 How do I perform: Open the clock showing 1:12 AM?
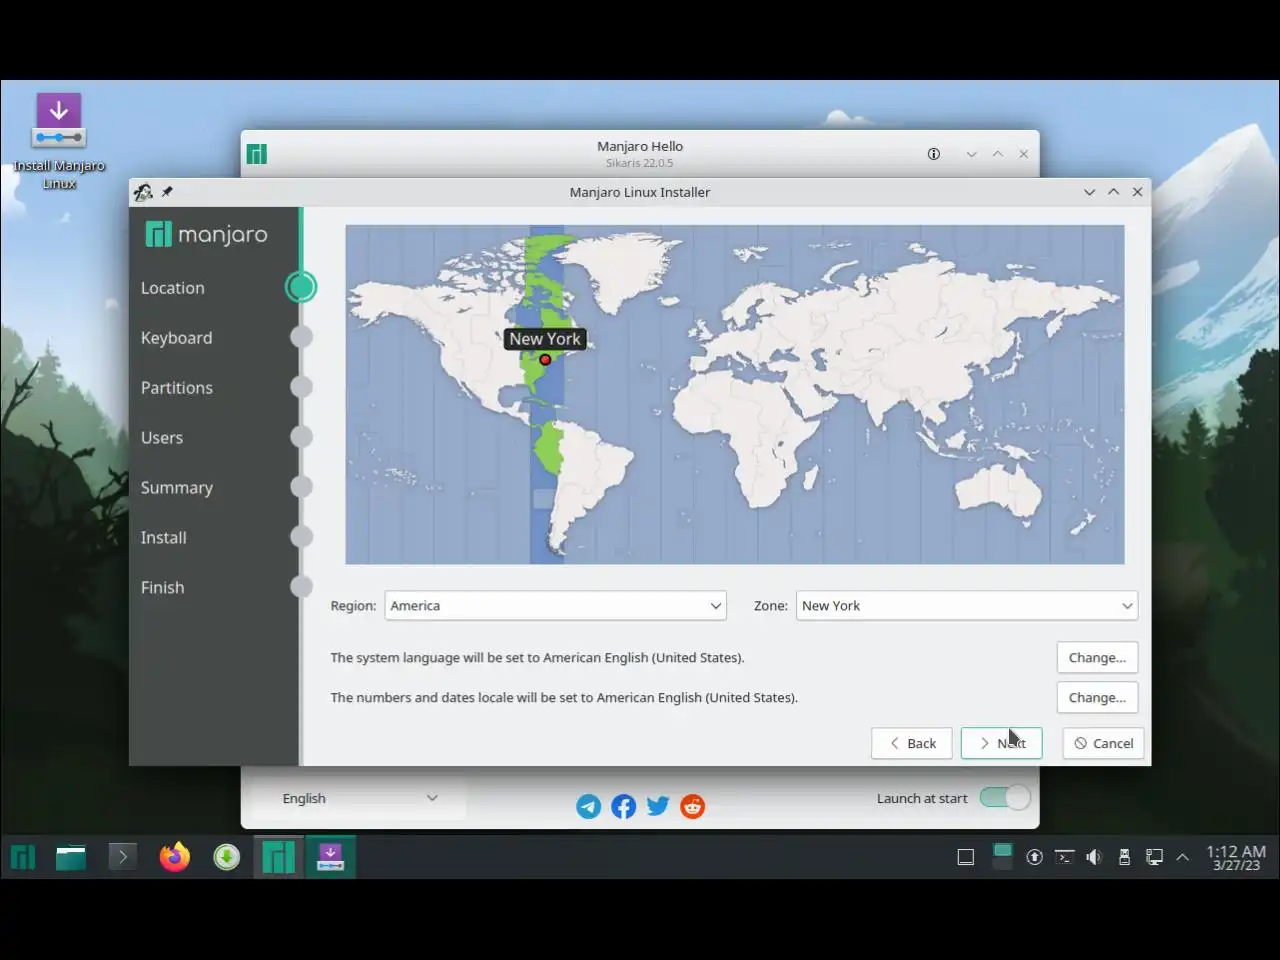pos(1236,857)
